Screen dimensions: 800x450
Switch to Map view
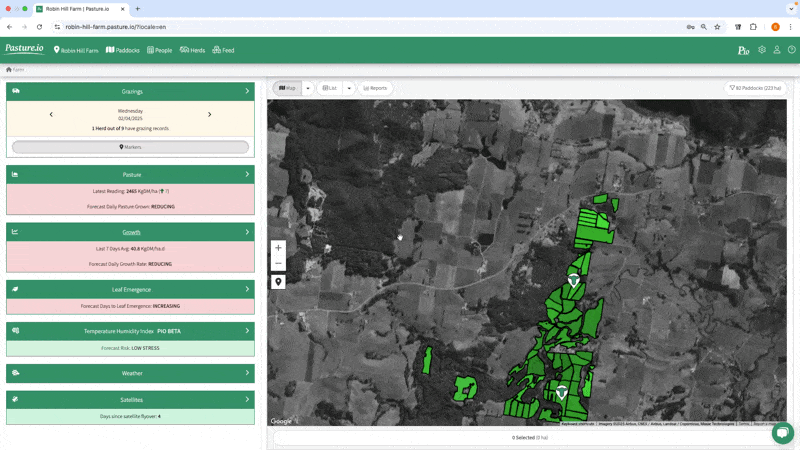(x=288, y=88)
